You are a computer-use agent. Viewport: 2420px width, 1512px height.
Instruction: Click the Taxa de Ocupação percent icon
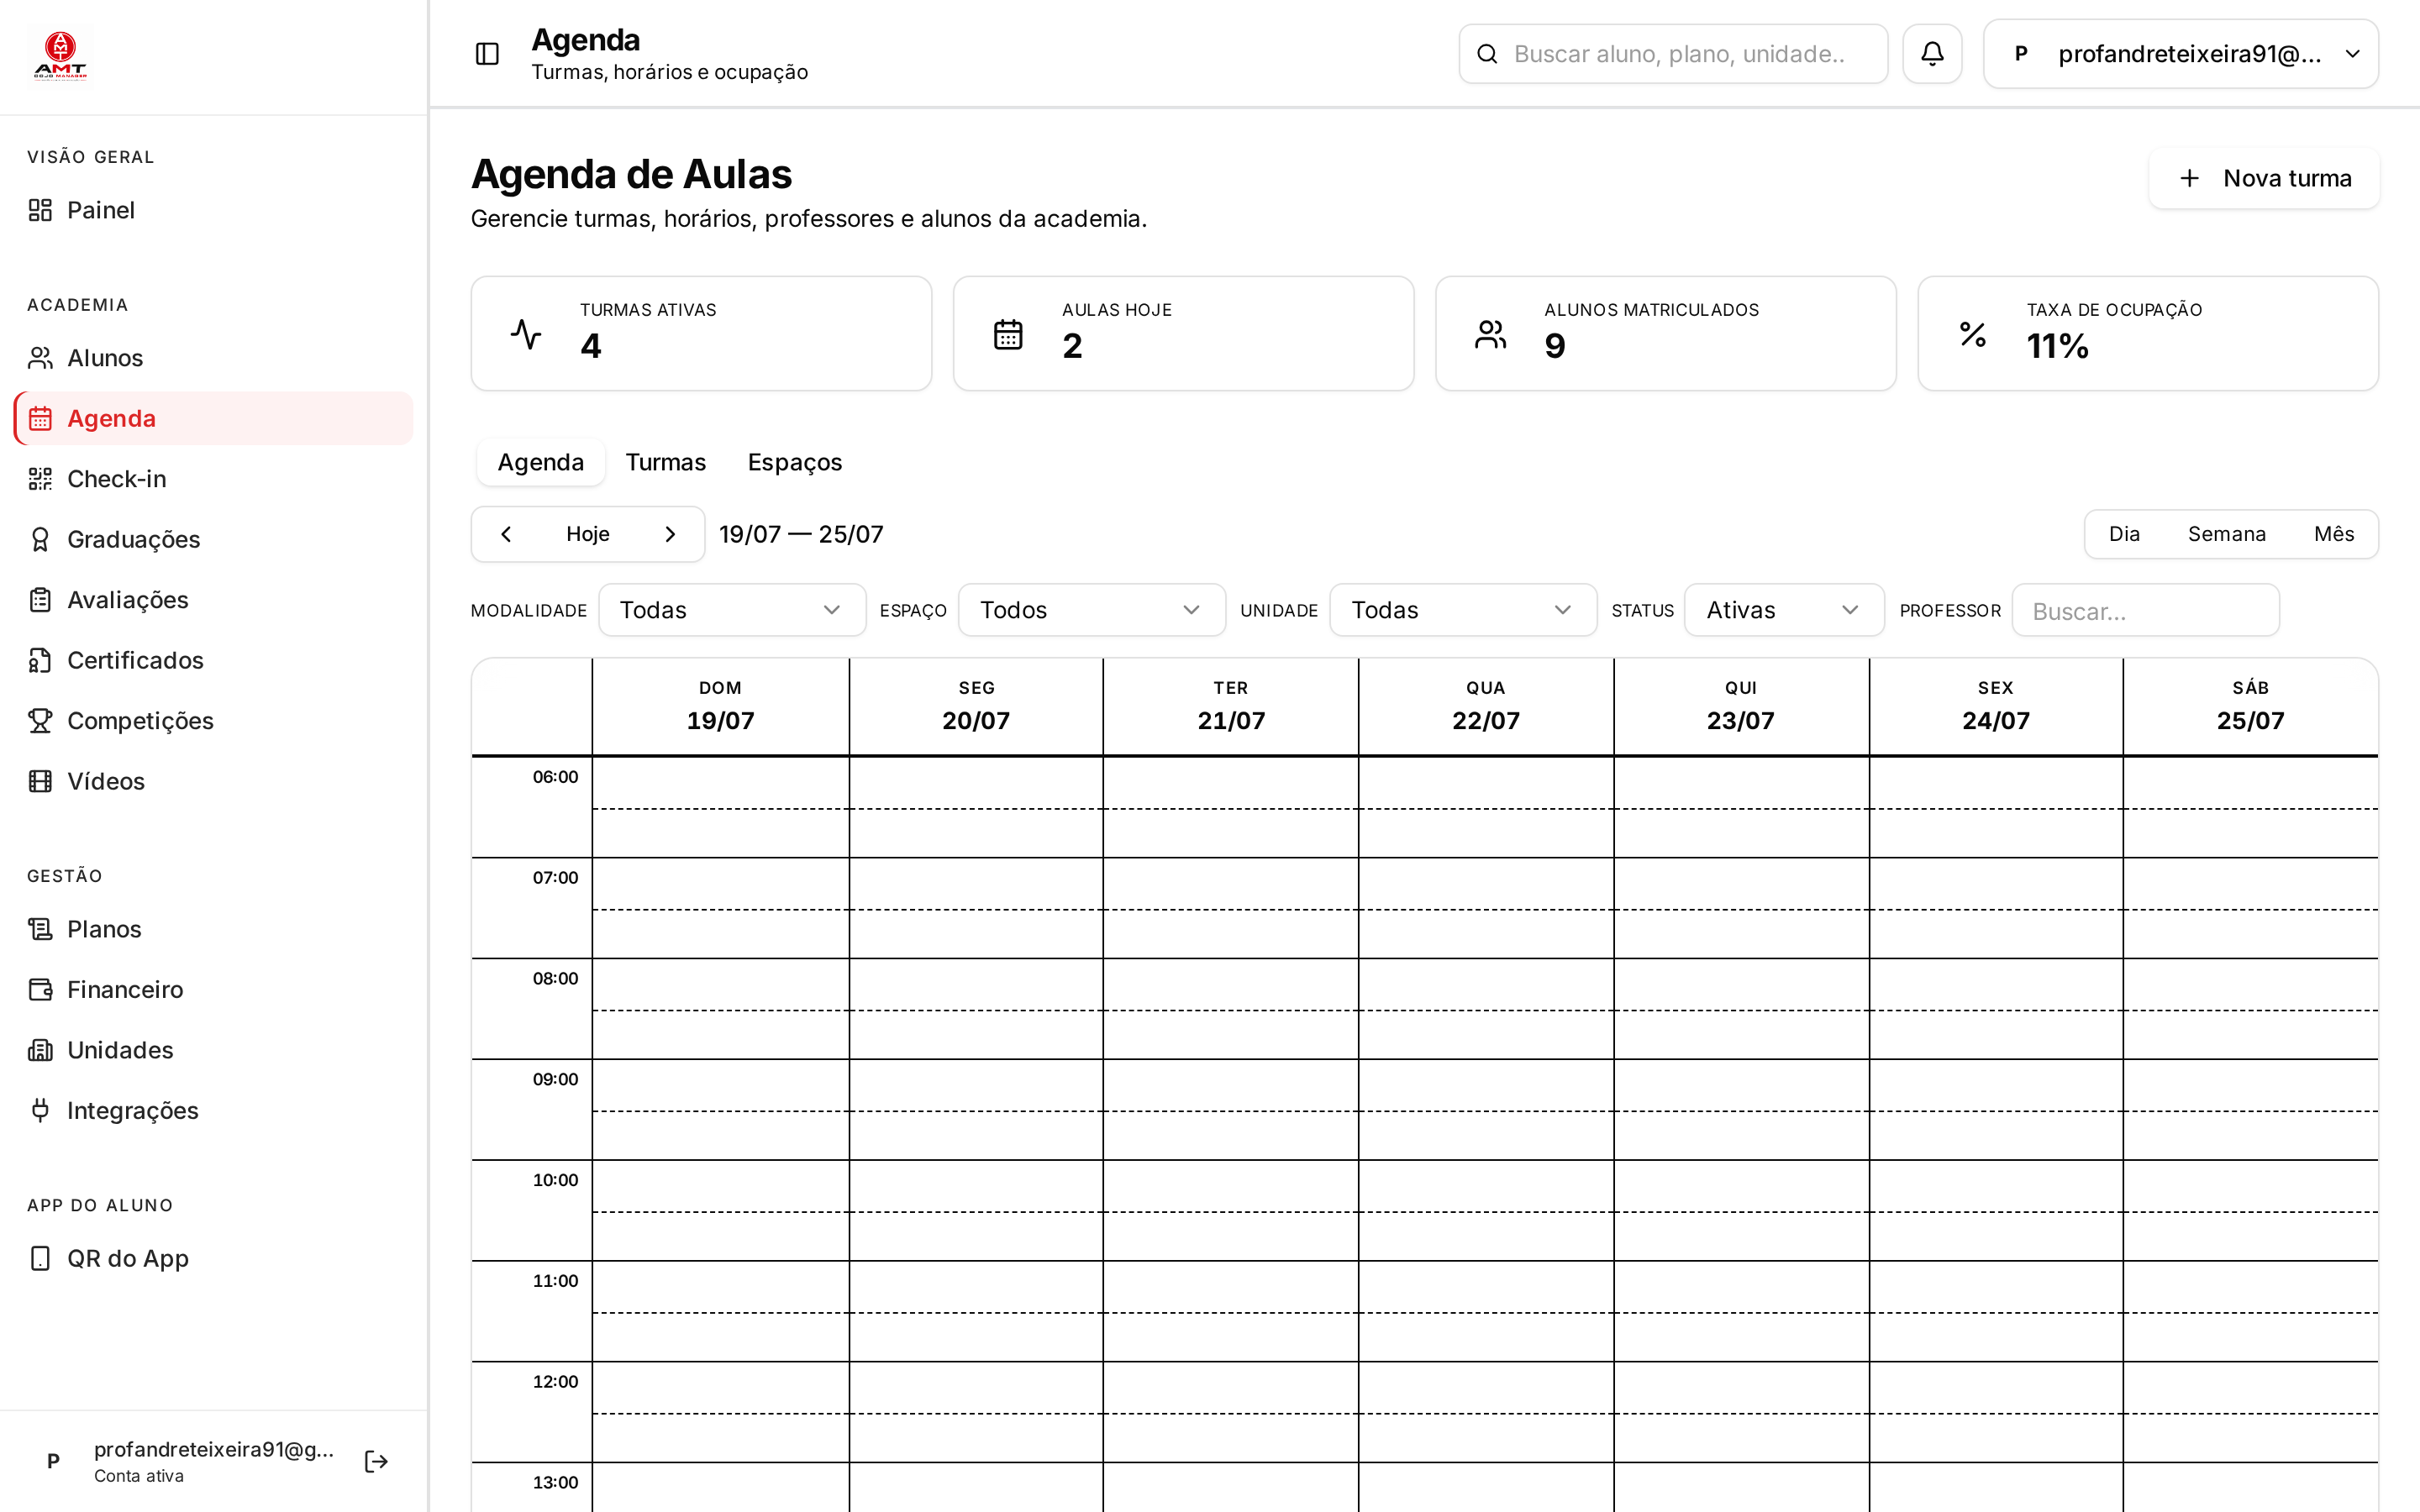1972,334
